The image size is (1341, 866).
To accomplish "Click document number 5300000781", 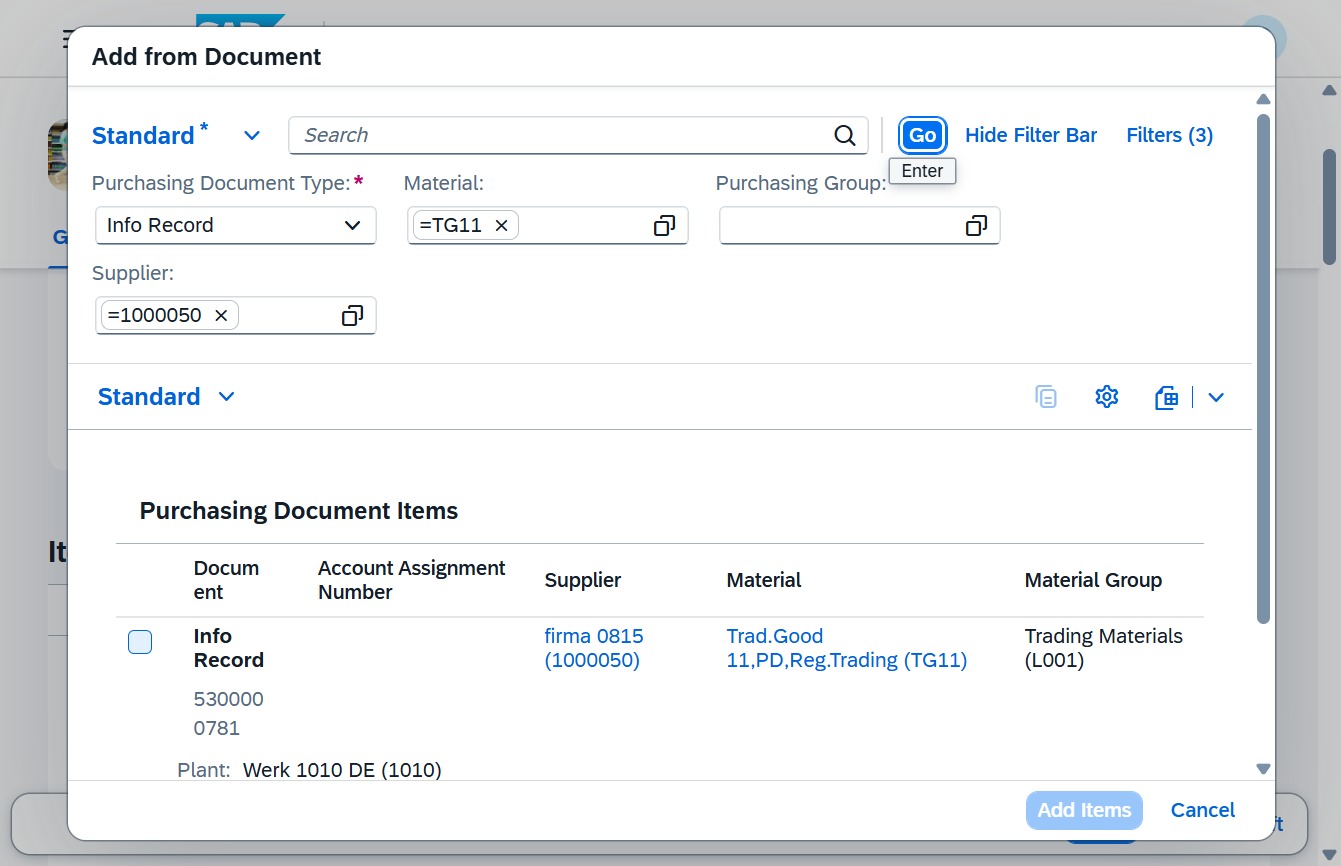I will tap(229, 713).
